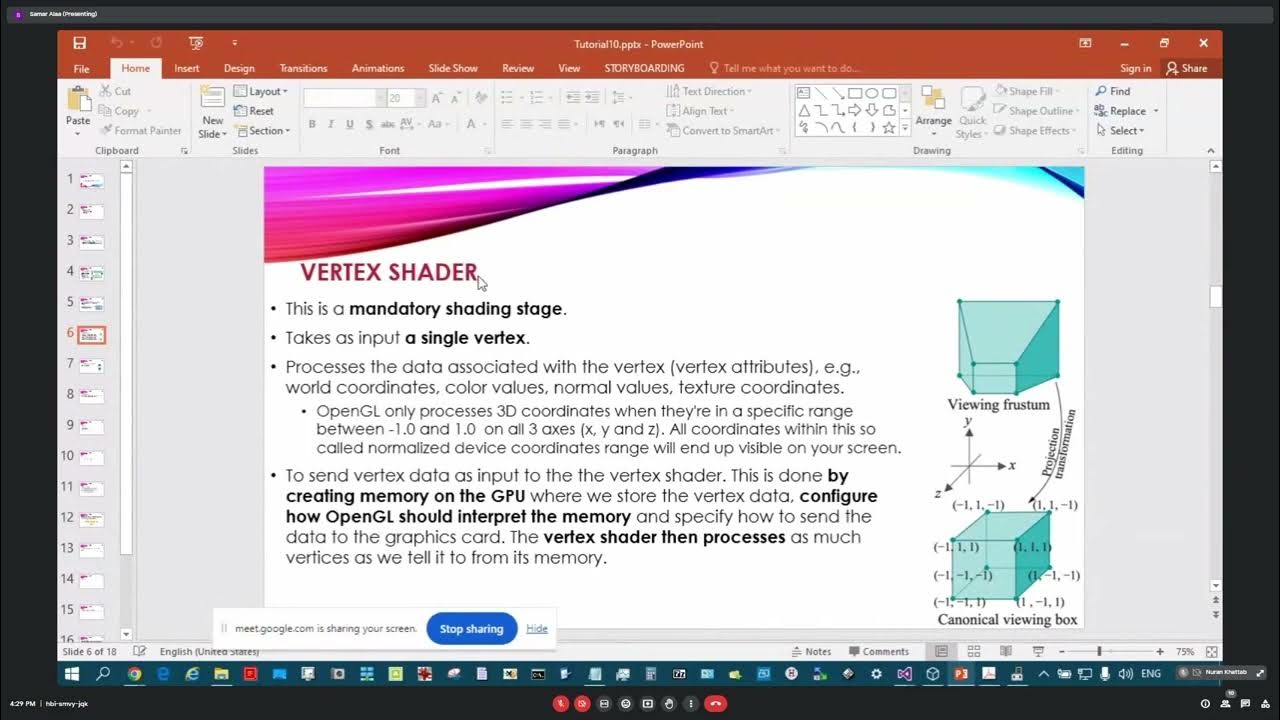Open Reading view from status bar
The image size is (1280, 720).
[x=1005, y=651]
